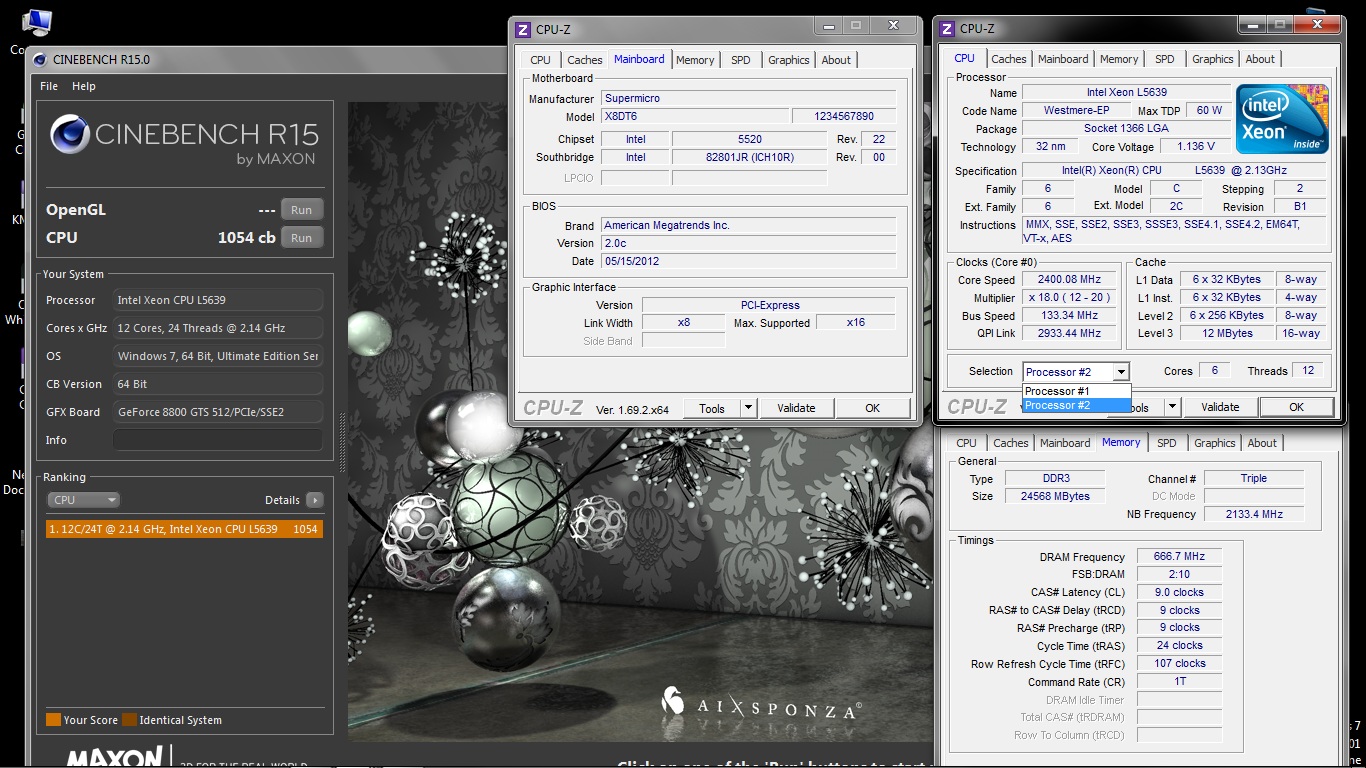Click the Z icon in processor CPU-Z title bar
The image size is (1366, 768).
(x=947, y=29)
